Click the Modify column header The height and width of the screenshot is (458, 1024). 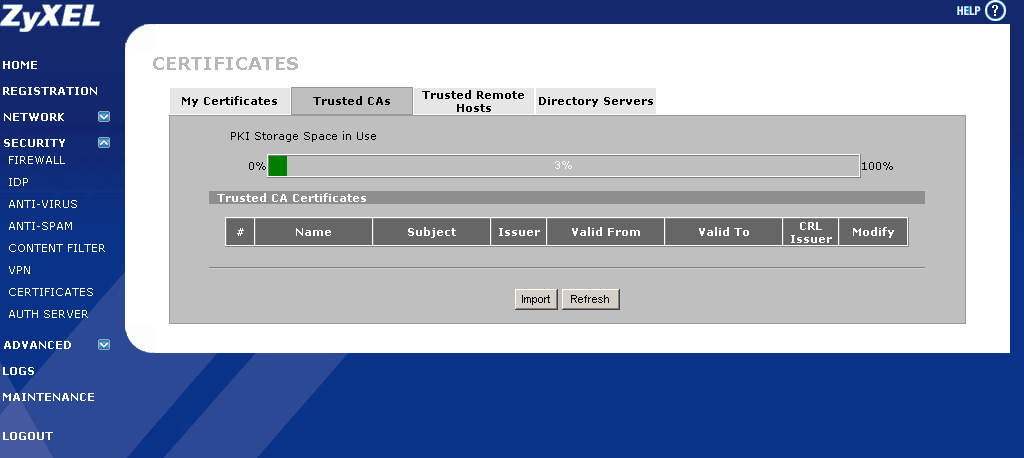click(873, 232)
